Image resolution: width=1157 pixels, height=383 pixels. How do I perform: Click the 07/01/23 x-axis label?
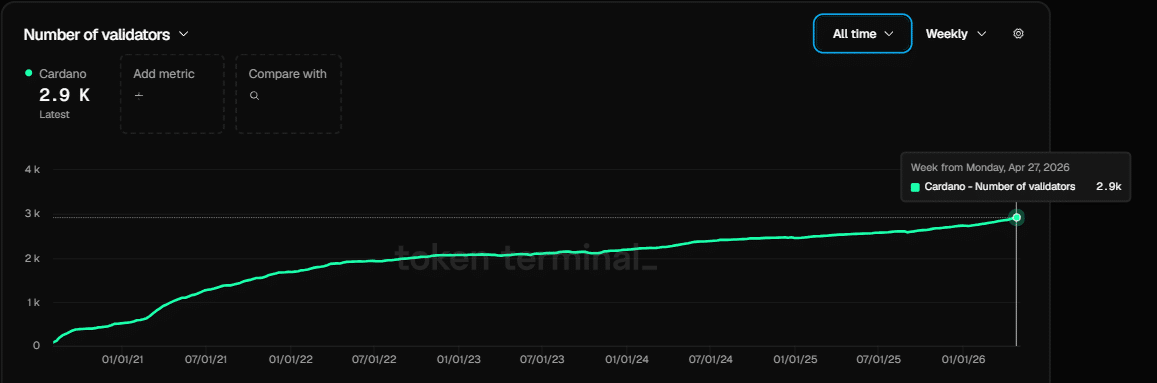(x=542, y=360)
